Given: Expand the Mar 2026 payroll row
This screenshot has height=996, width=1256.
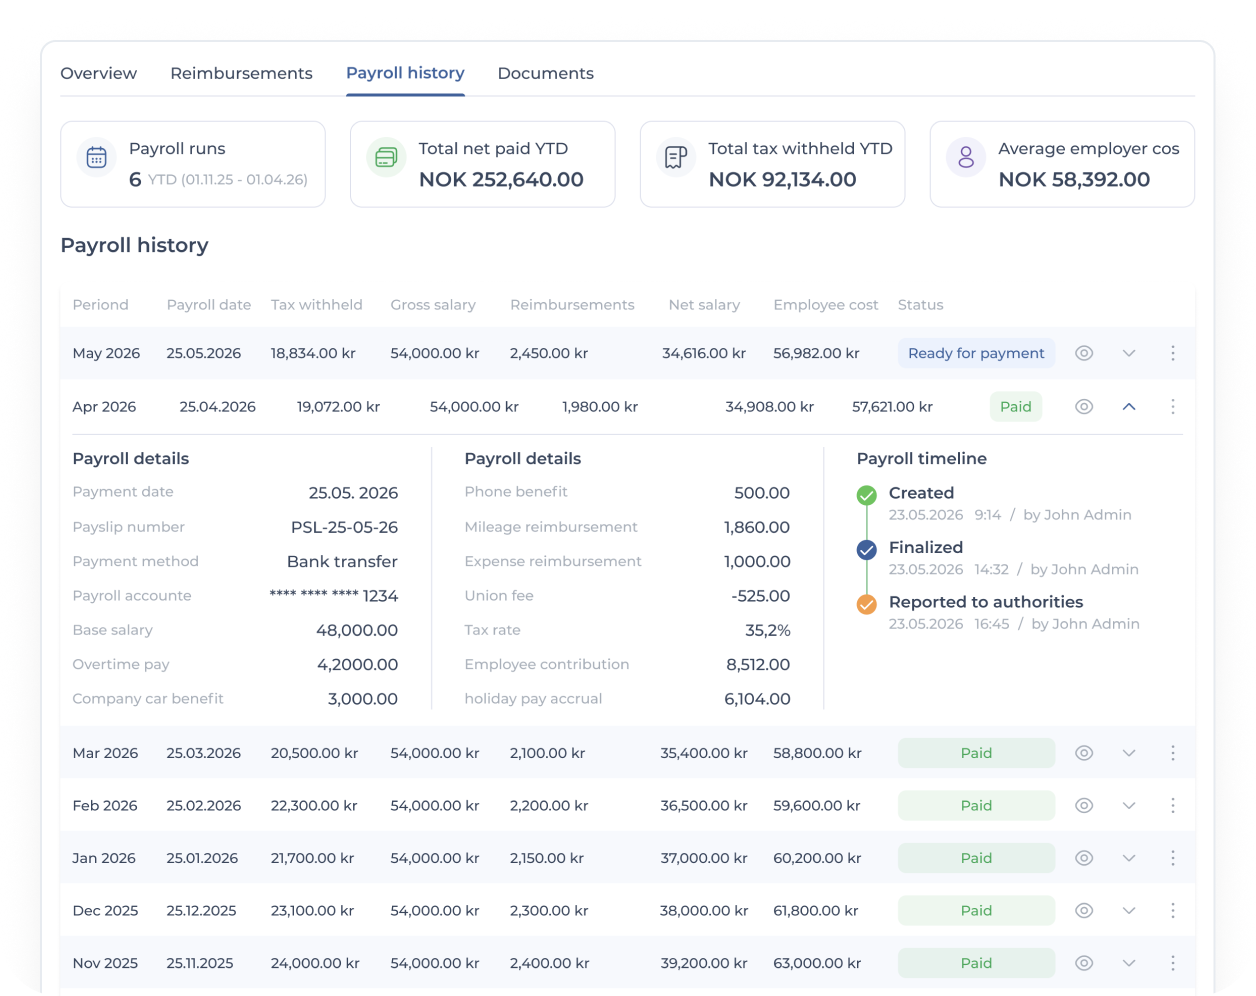Looking at the screenshot, I should [x=1129, y=753].
